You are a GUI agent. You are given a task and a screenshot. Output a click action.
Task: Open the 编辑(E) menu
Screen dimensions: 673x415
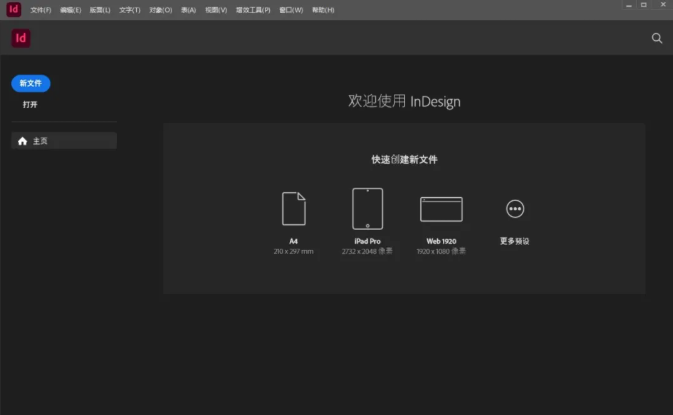pyautogui.click(x=70, y=10)
